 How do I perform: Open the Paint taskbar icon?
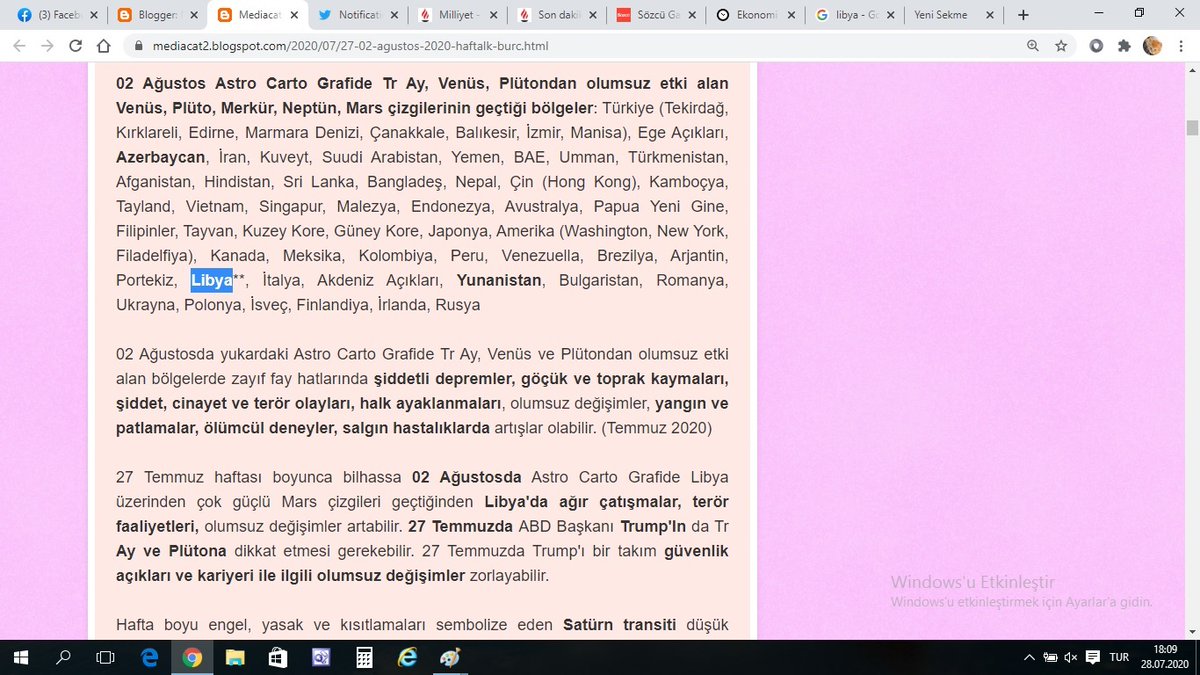tap(450, 657)
